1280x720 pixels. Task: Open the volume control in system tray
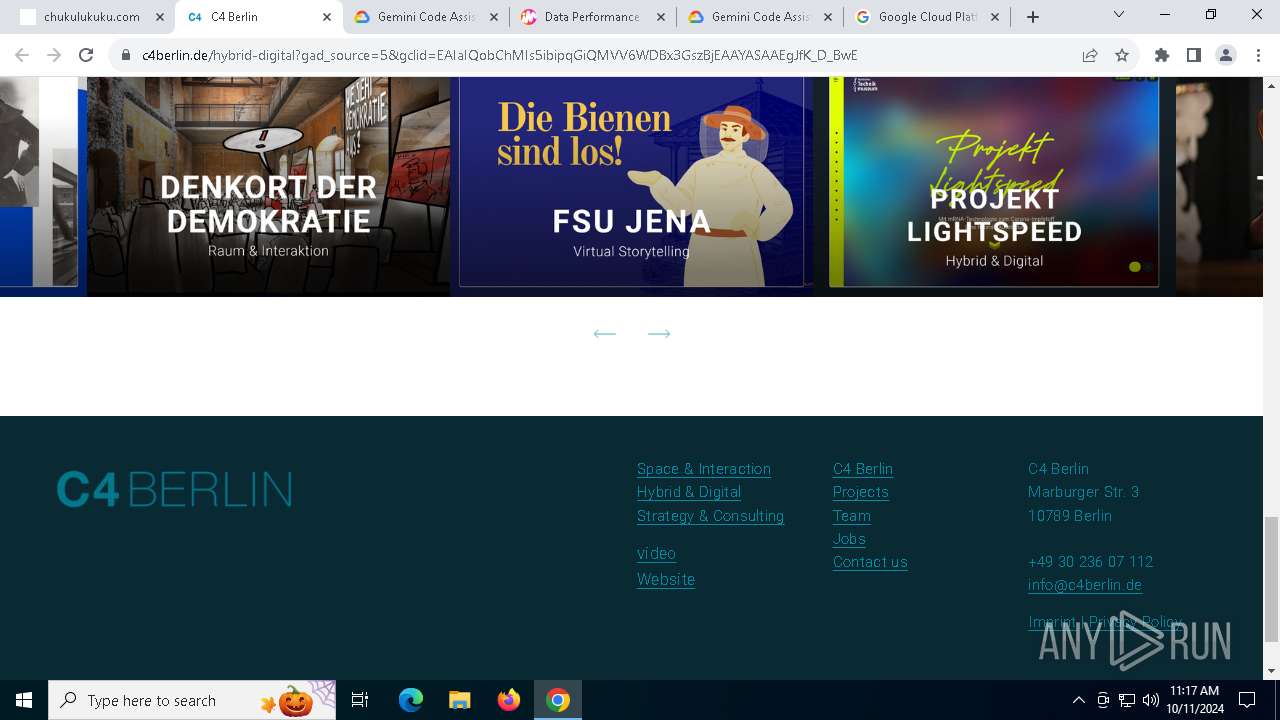click(x=1151, y=700)
